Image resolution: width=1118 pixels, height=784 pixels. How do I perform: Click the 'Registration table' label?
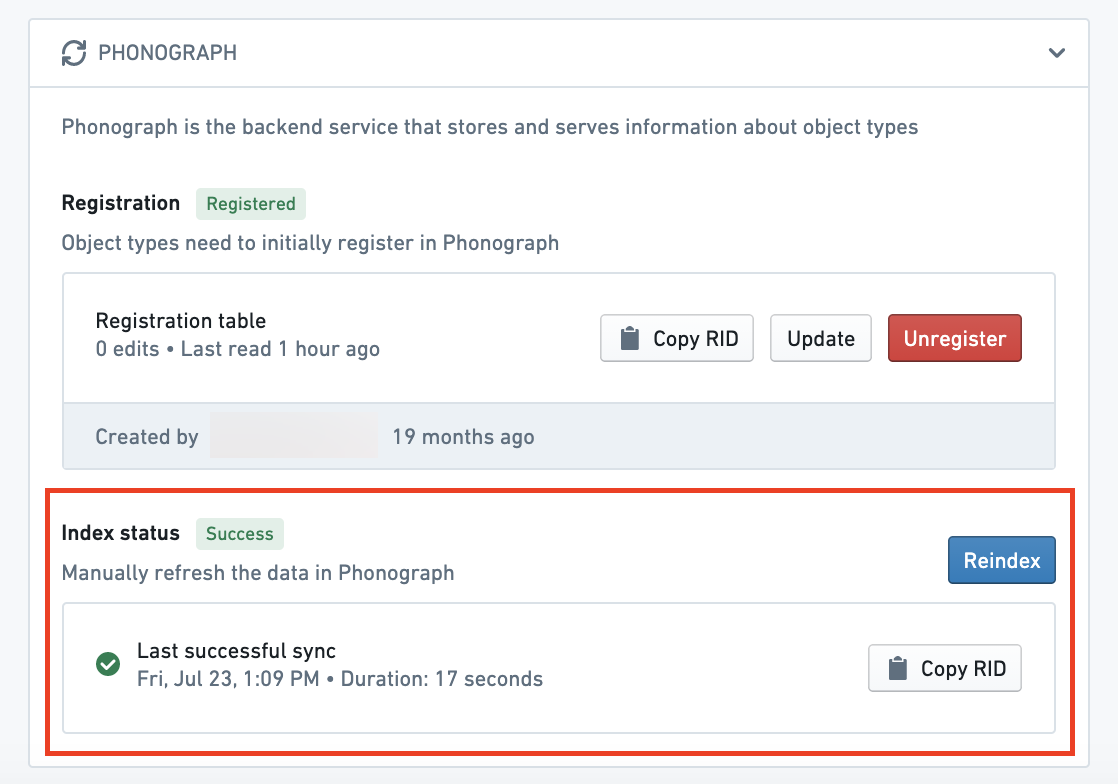point(180,321)
